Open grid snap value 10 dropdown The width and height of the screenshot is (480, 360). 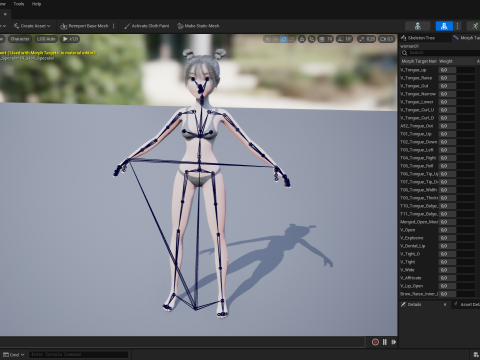click(329, 39)
